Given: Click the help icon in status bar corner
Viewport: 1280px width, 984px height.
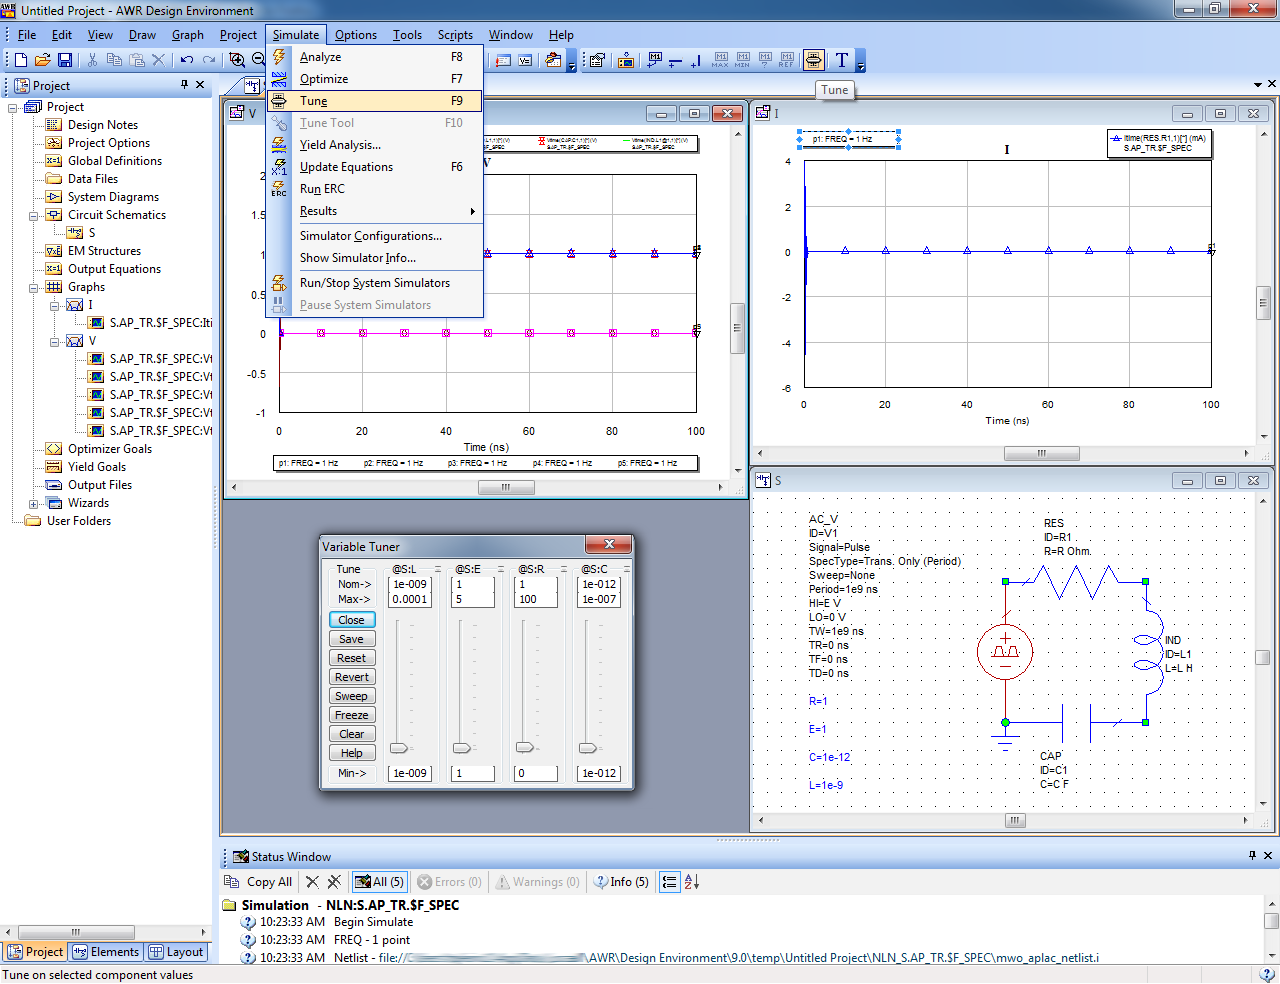Looking at the screenshot, I should point(1266,975).
